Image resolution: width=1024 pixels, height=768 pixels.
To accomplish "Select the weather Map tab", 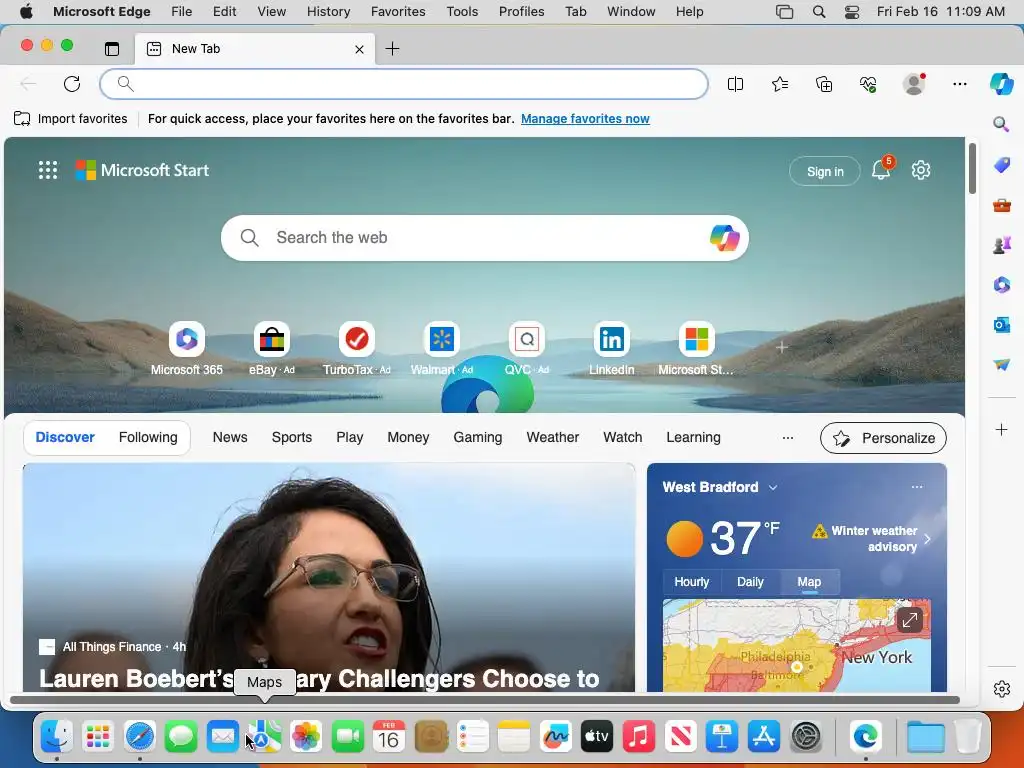I will pyautogui.click(x=809, y=582).
